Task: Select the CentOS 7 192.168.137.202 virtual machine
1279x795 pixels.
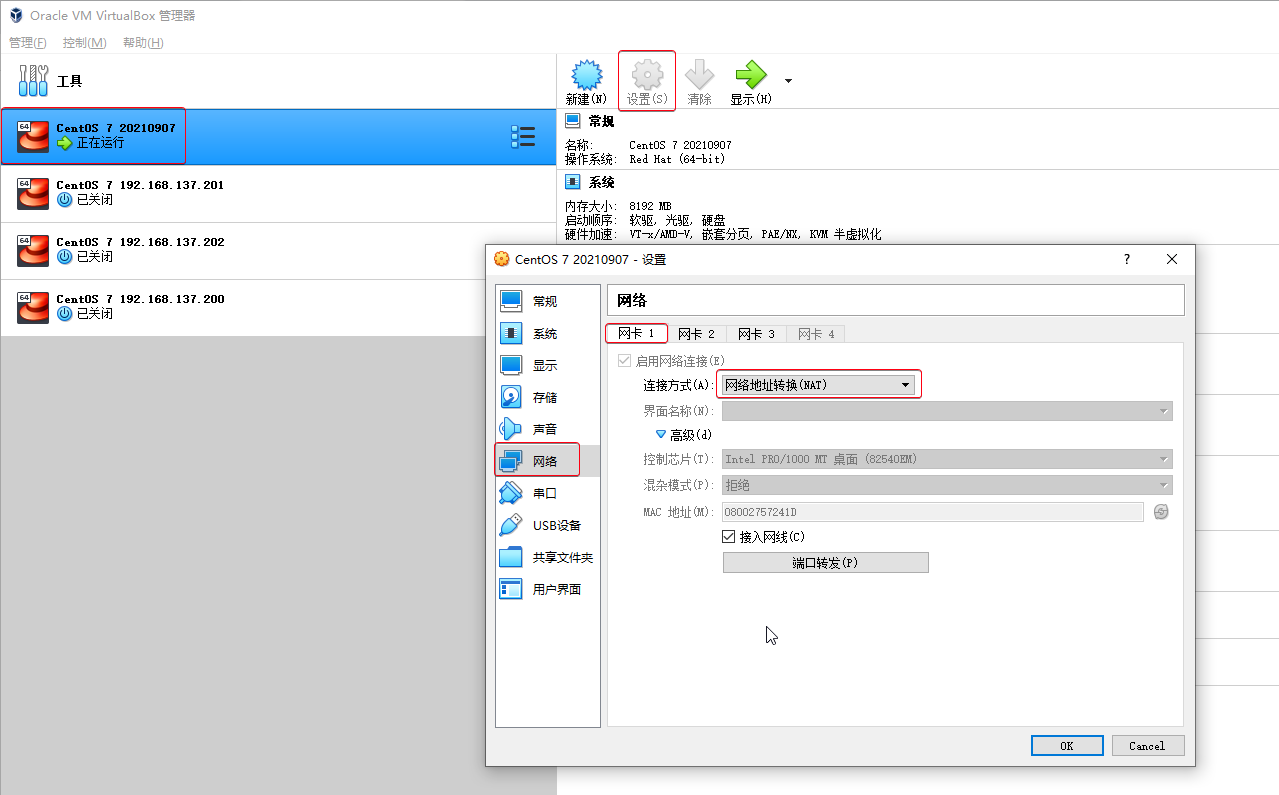Action: tap(278, 251)
